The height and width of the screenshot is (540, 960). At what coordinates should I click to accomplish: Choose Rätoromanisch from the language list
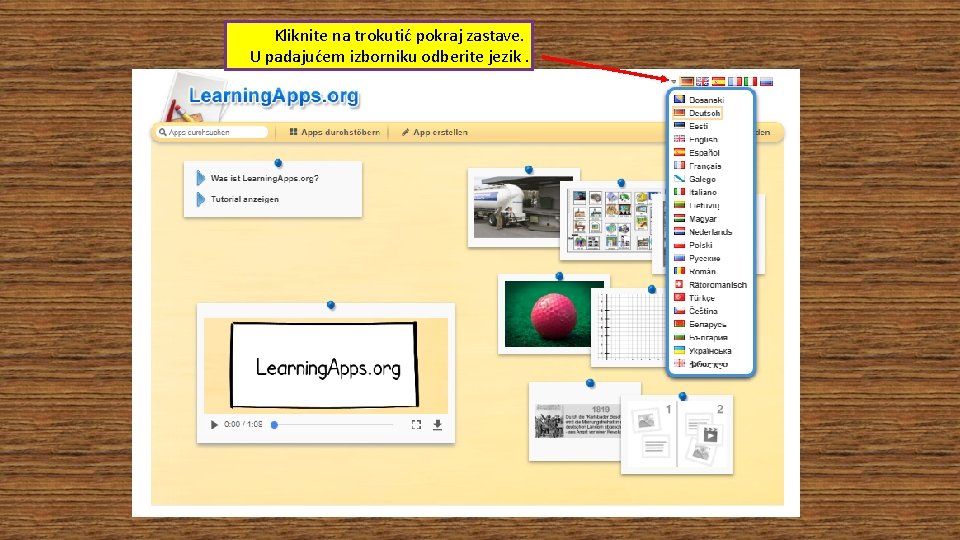(710, 285)
